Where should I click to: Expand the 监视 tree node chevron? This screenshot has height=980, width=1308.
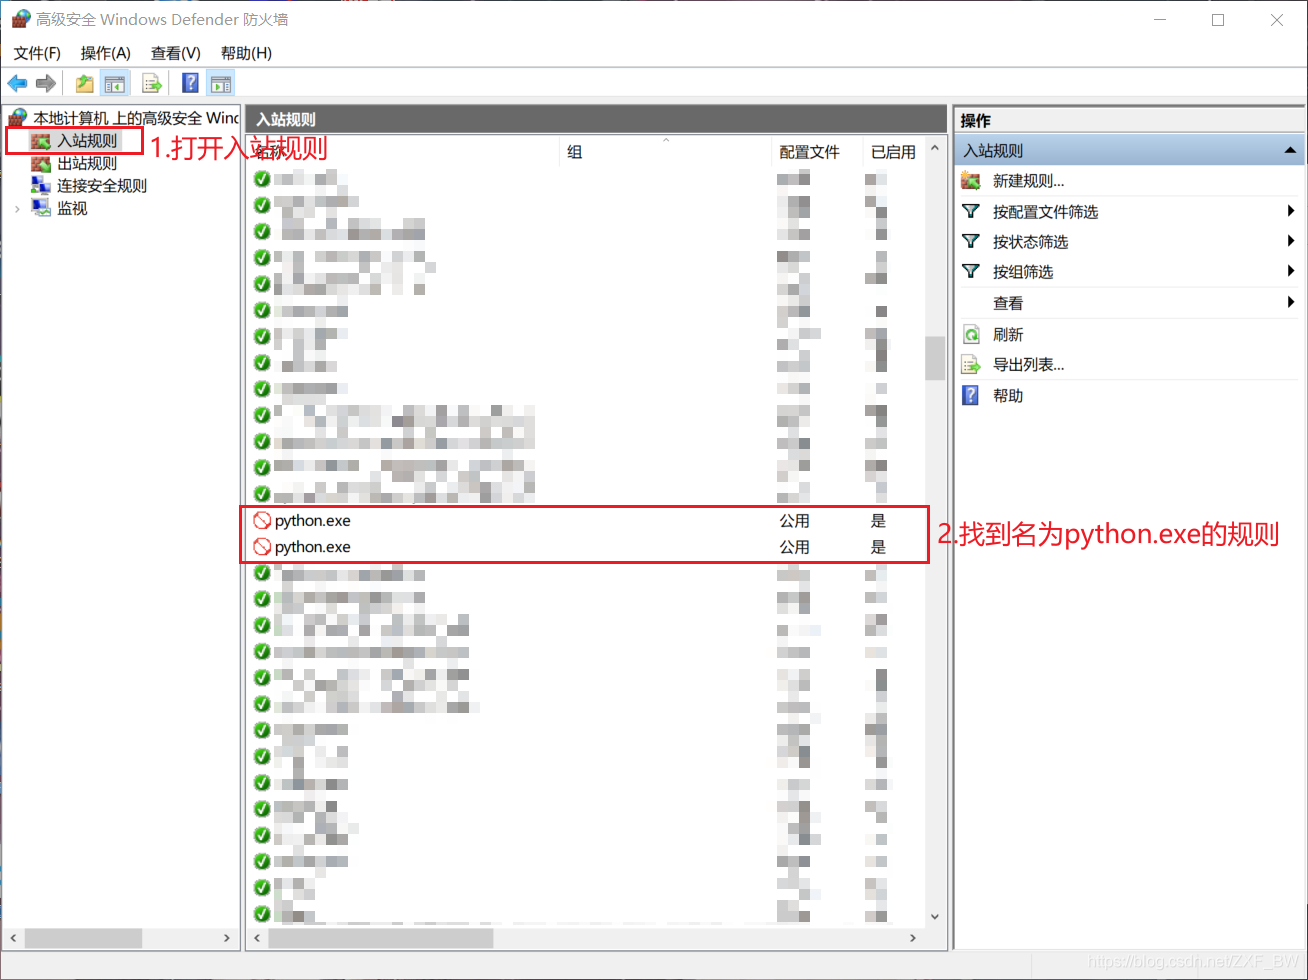tap(17, 208)
